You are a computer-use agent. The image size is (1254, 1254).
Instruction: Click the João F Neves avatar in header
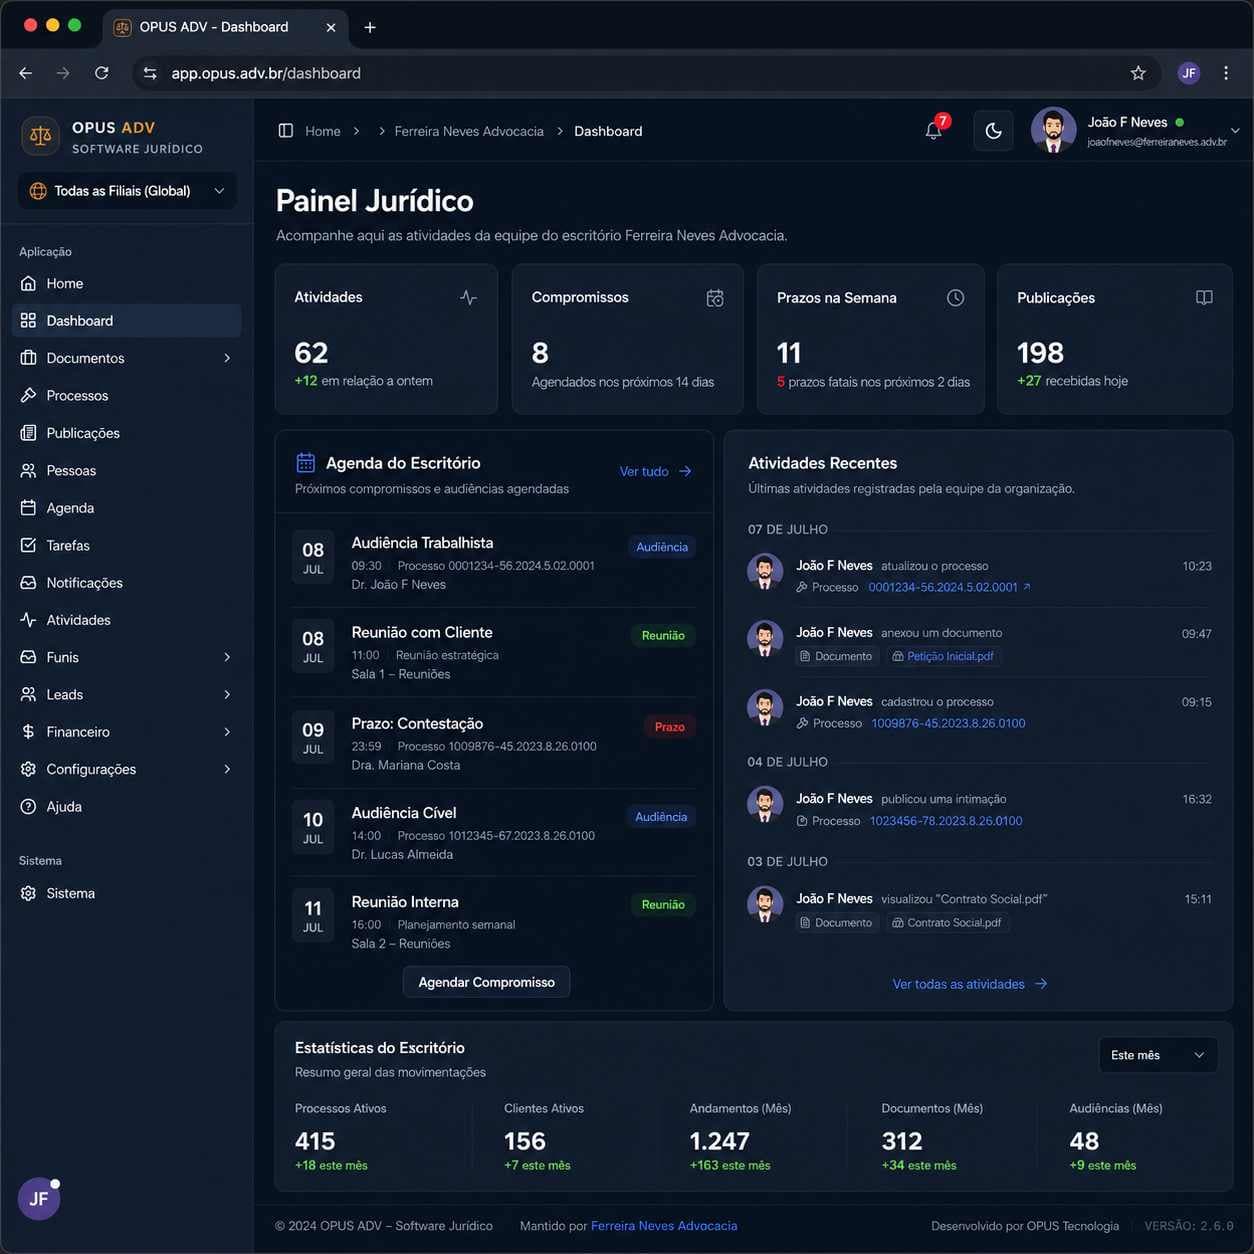1053,130
